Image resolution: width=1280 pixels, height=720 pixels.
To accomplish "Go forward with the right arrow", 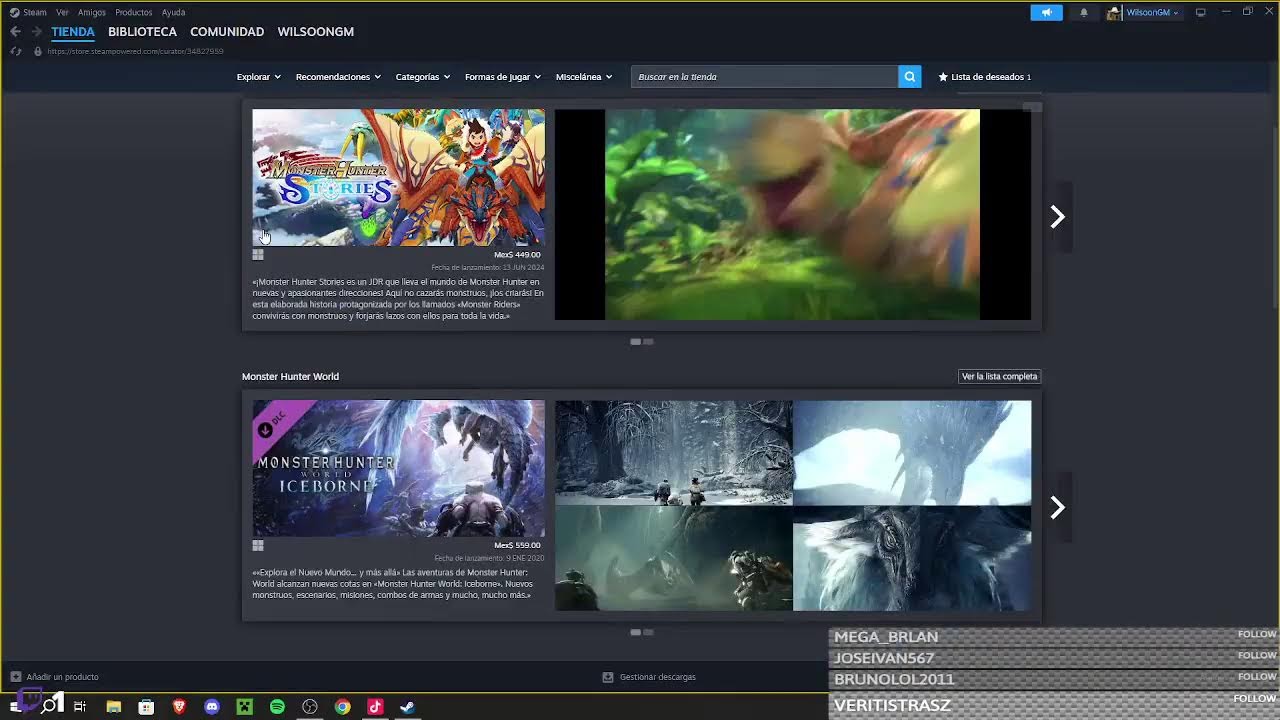I will click(37, 32).
